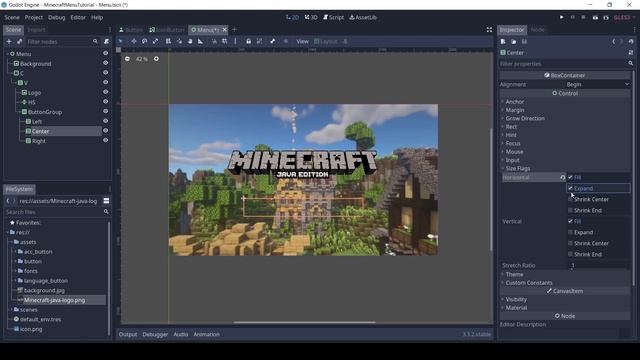640x360 pixels.
Task: Zoom out the canvas with minus icon
Action: 127,59
